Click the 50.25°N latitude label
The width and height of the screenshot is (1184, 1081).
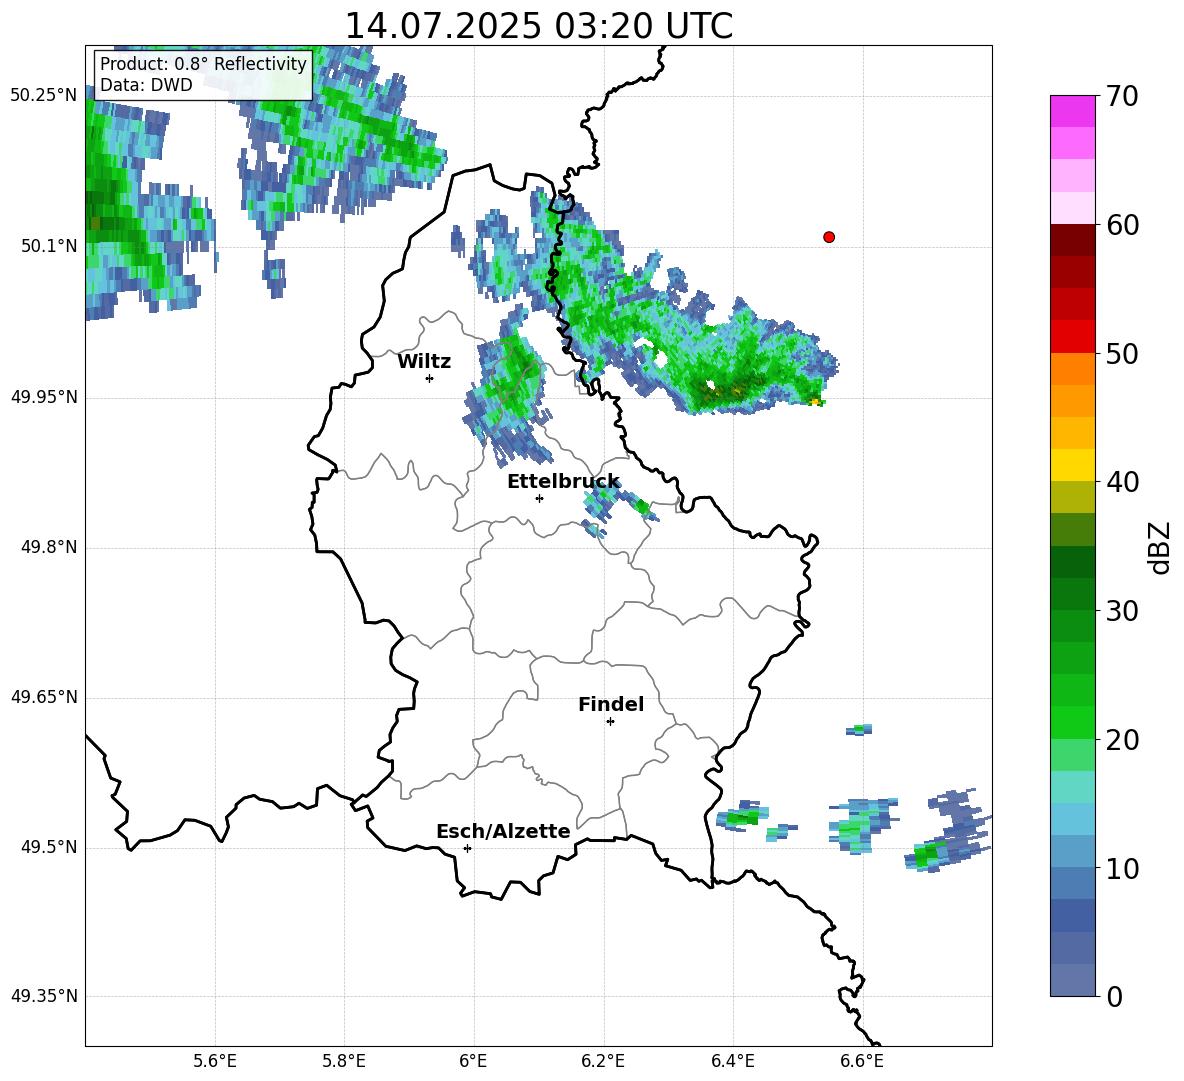point(44,96)
